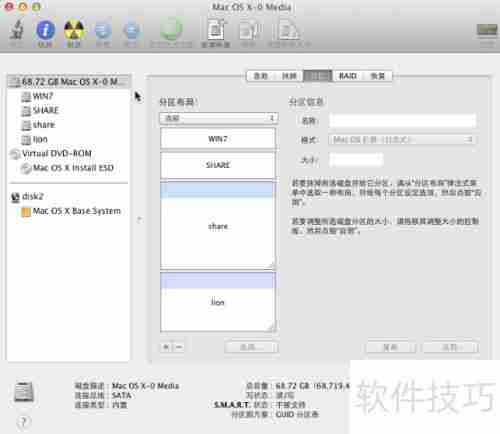Select Mac OS X Base System volume
This screenshot has height=434, width=500.
pyautogui.click(x=77, y=211)
